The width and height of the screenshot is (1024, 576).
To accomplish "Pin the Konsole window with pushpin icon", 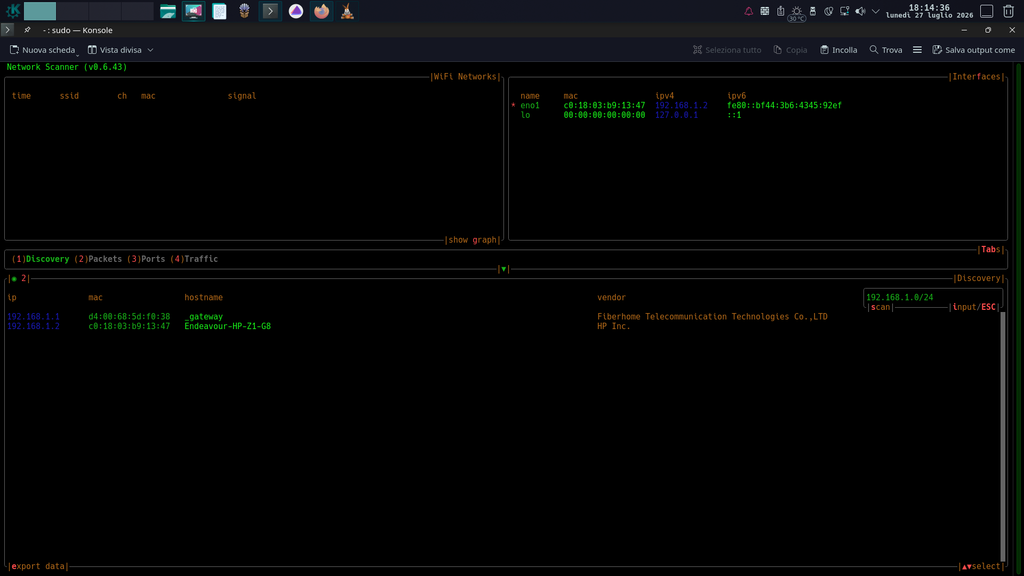I will (x=27, y=30).
